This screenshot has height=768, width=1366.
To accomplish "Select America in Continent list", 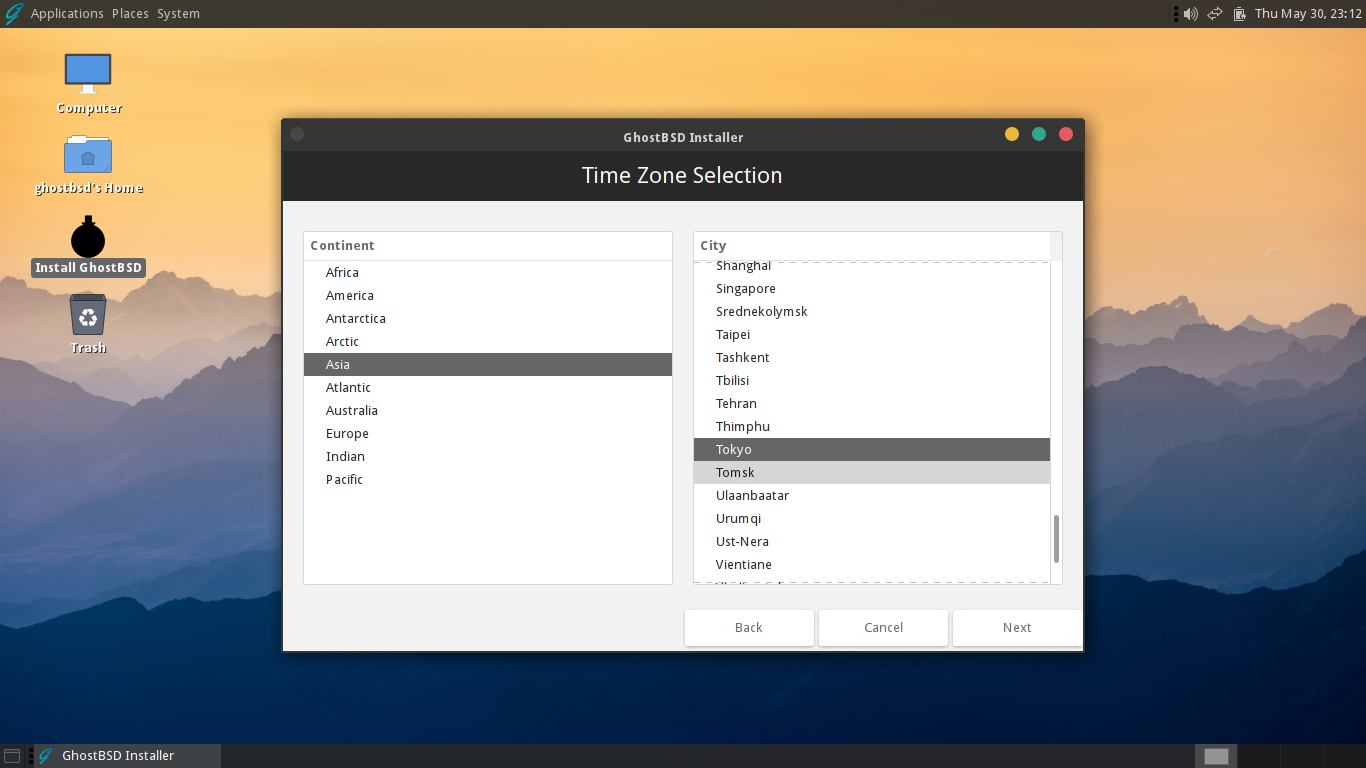I will pyautogui.click(x=488, y=296).
